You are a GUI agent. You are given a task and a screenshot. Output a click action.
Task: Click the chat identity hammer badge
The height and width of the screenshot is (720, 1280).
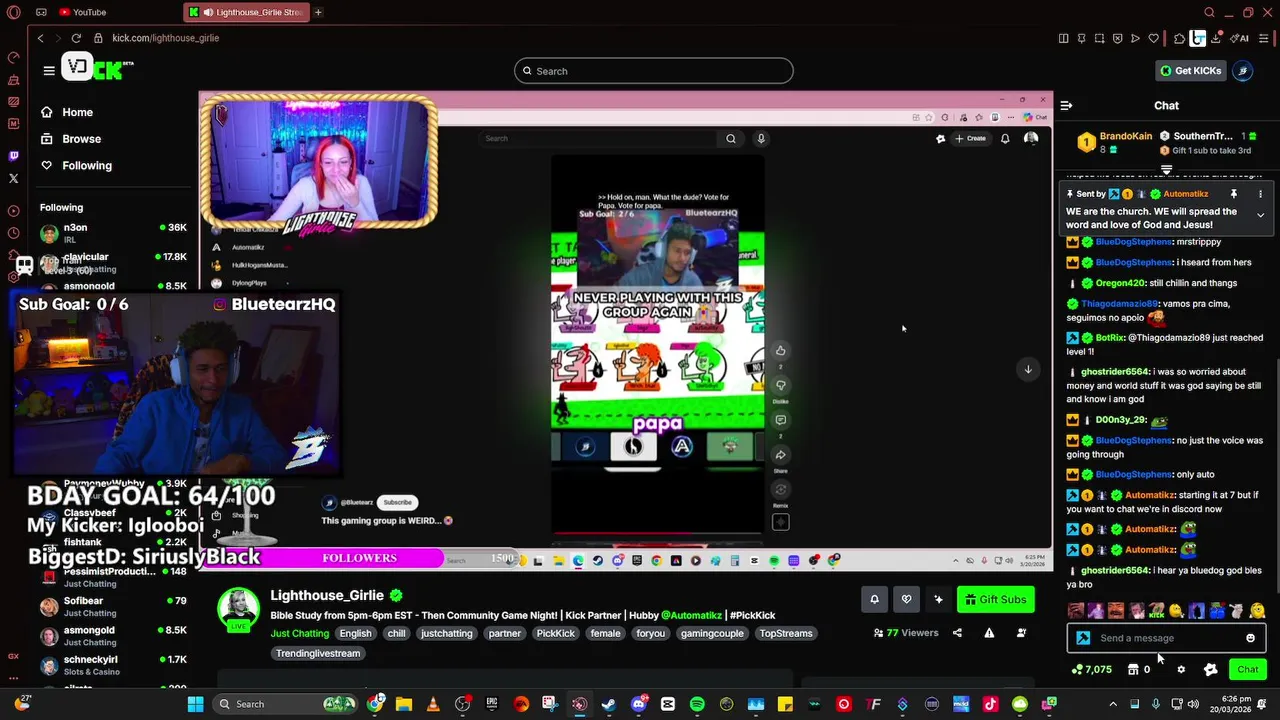coord(1083,638)
